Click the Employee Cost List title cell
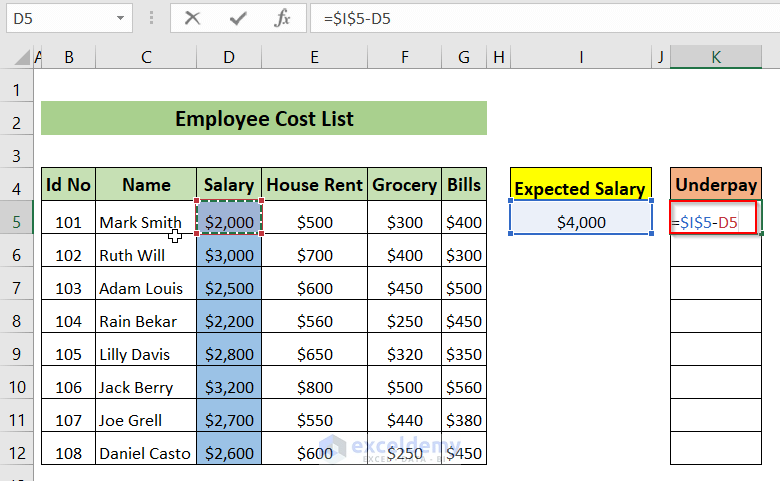780x481 pixels. [264, 118]
